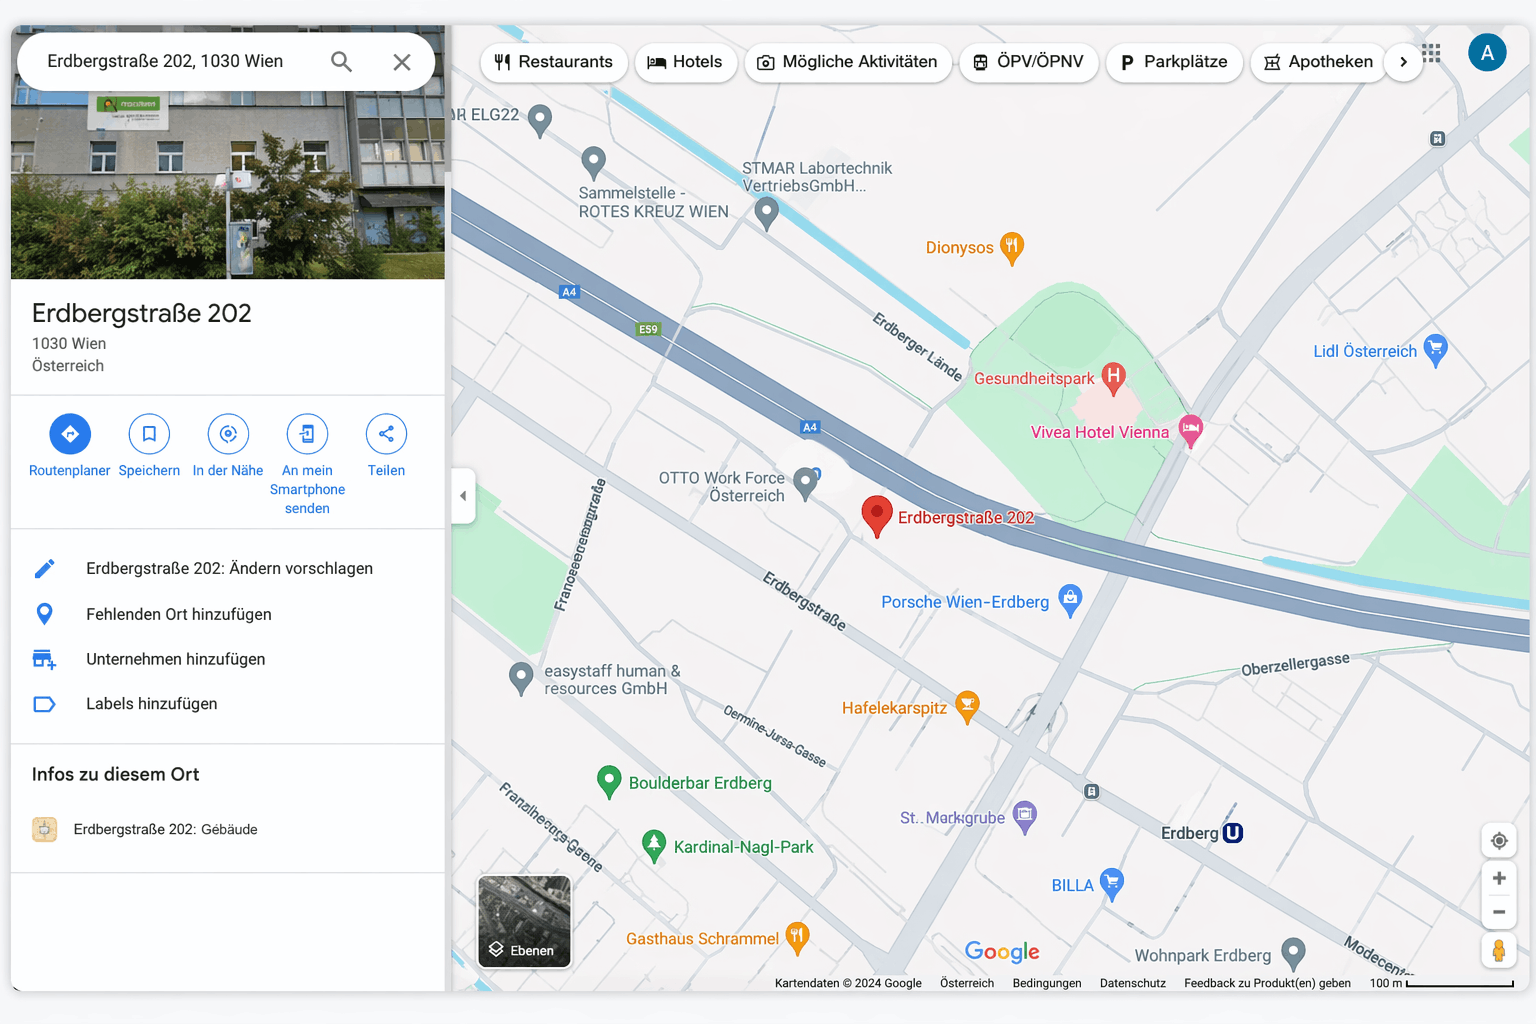Click the Vivea Hotel Vienna marker

tap(1190, 430)
